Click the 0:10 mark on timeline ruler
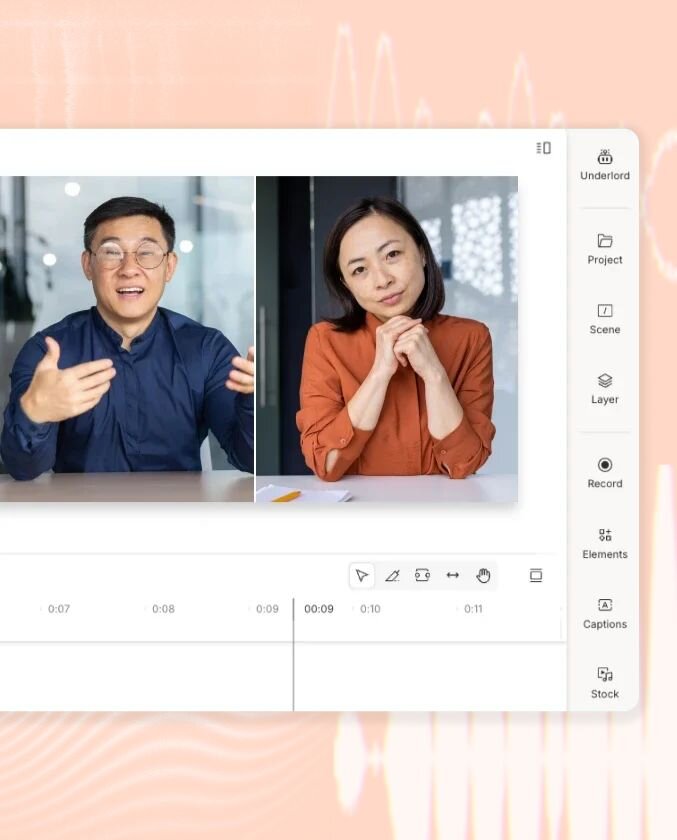677x840 pixels. (x=370, y=609)
